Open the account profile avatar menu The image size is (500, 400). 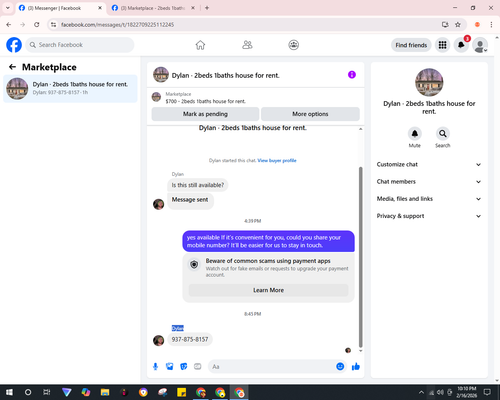[480, 45]
